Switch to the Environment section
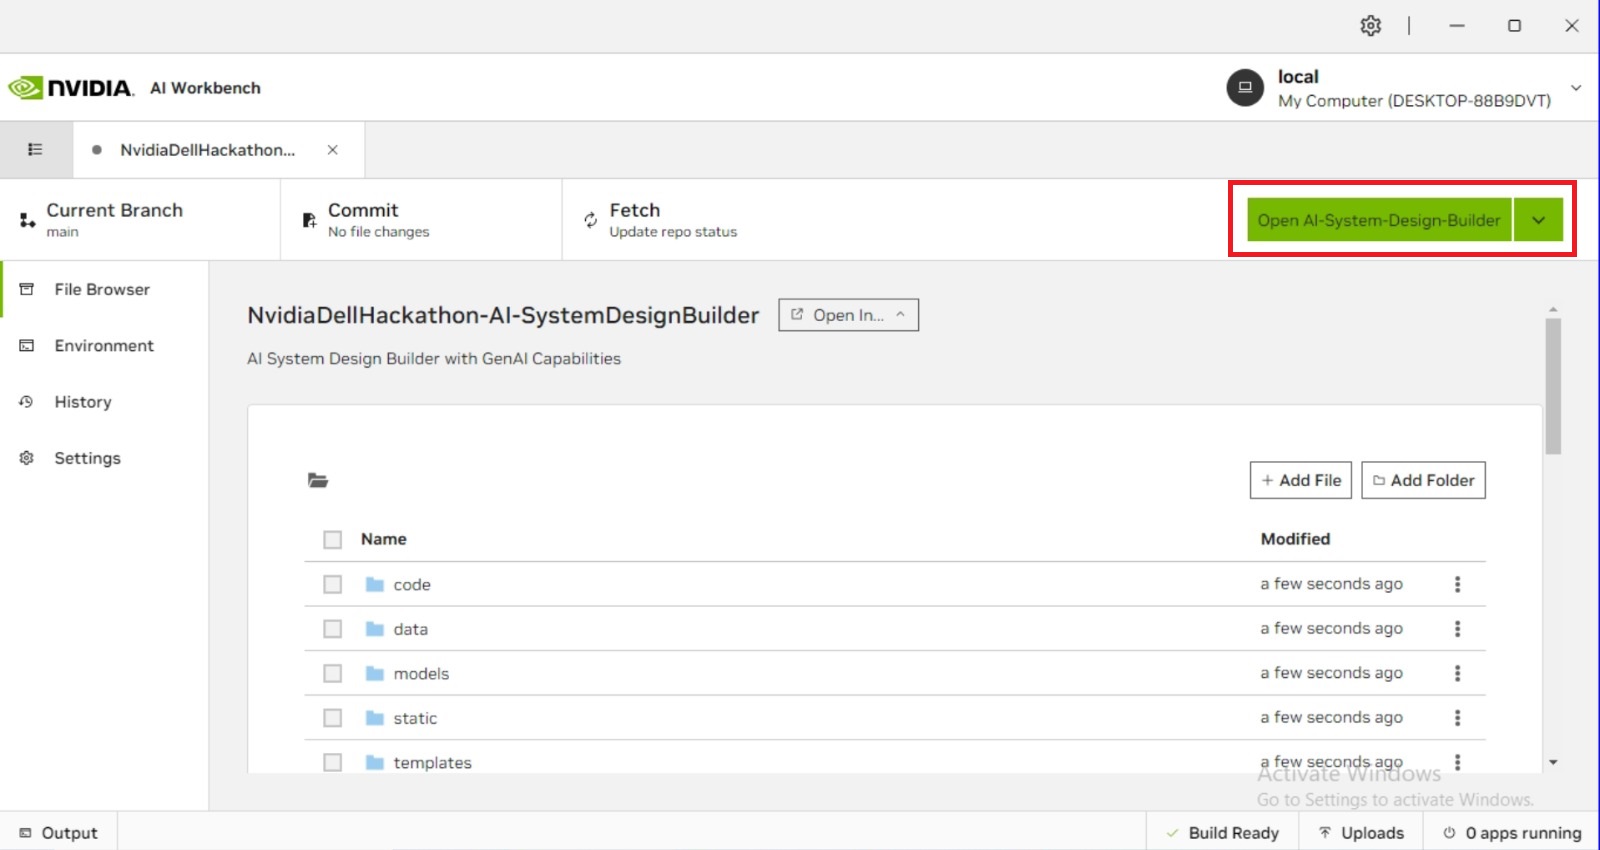This screenshot has height=850, width=1600. click(104, 346)
